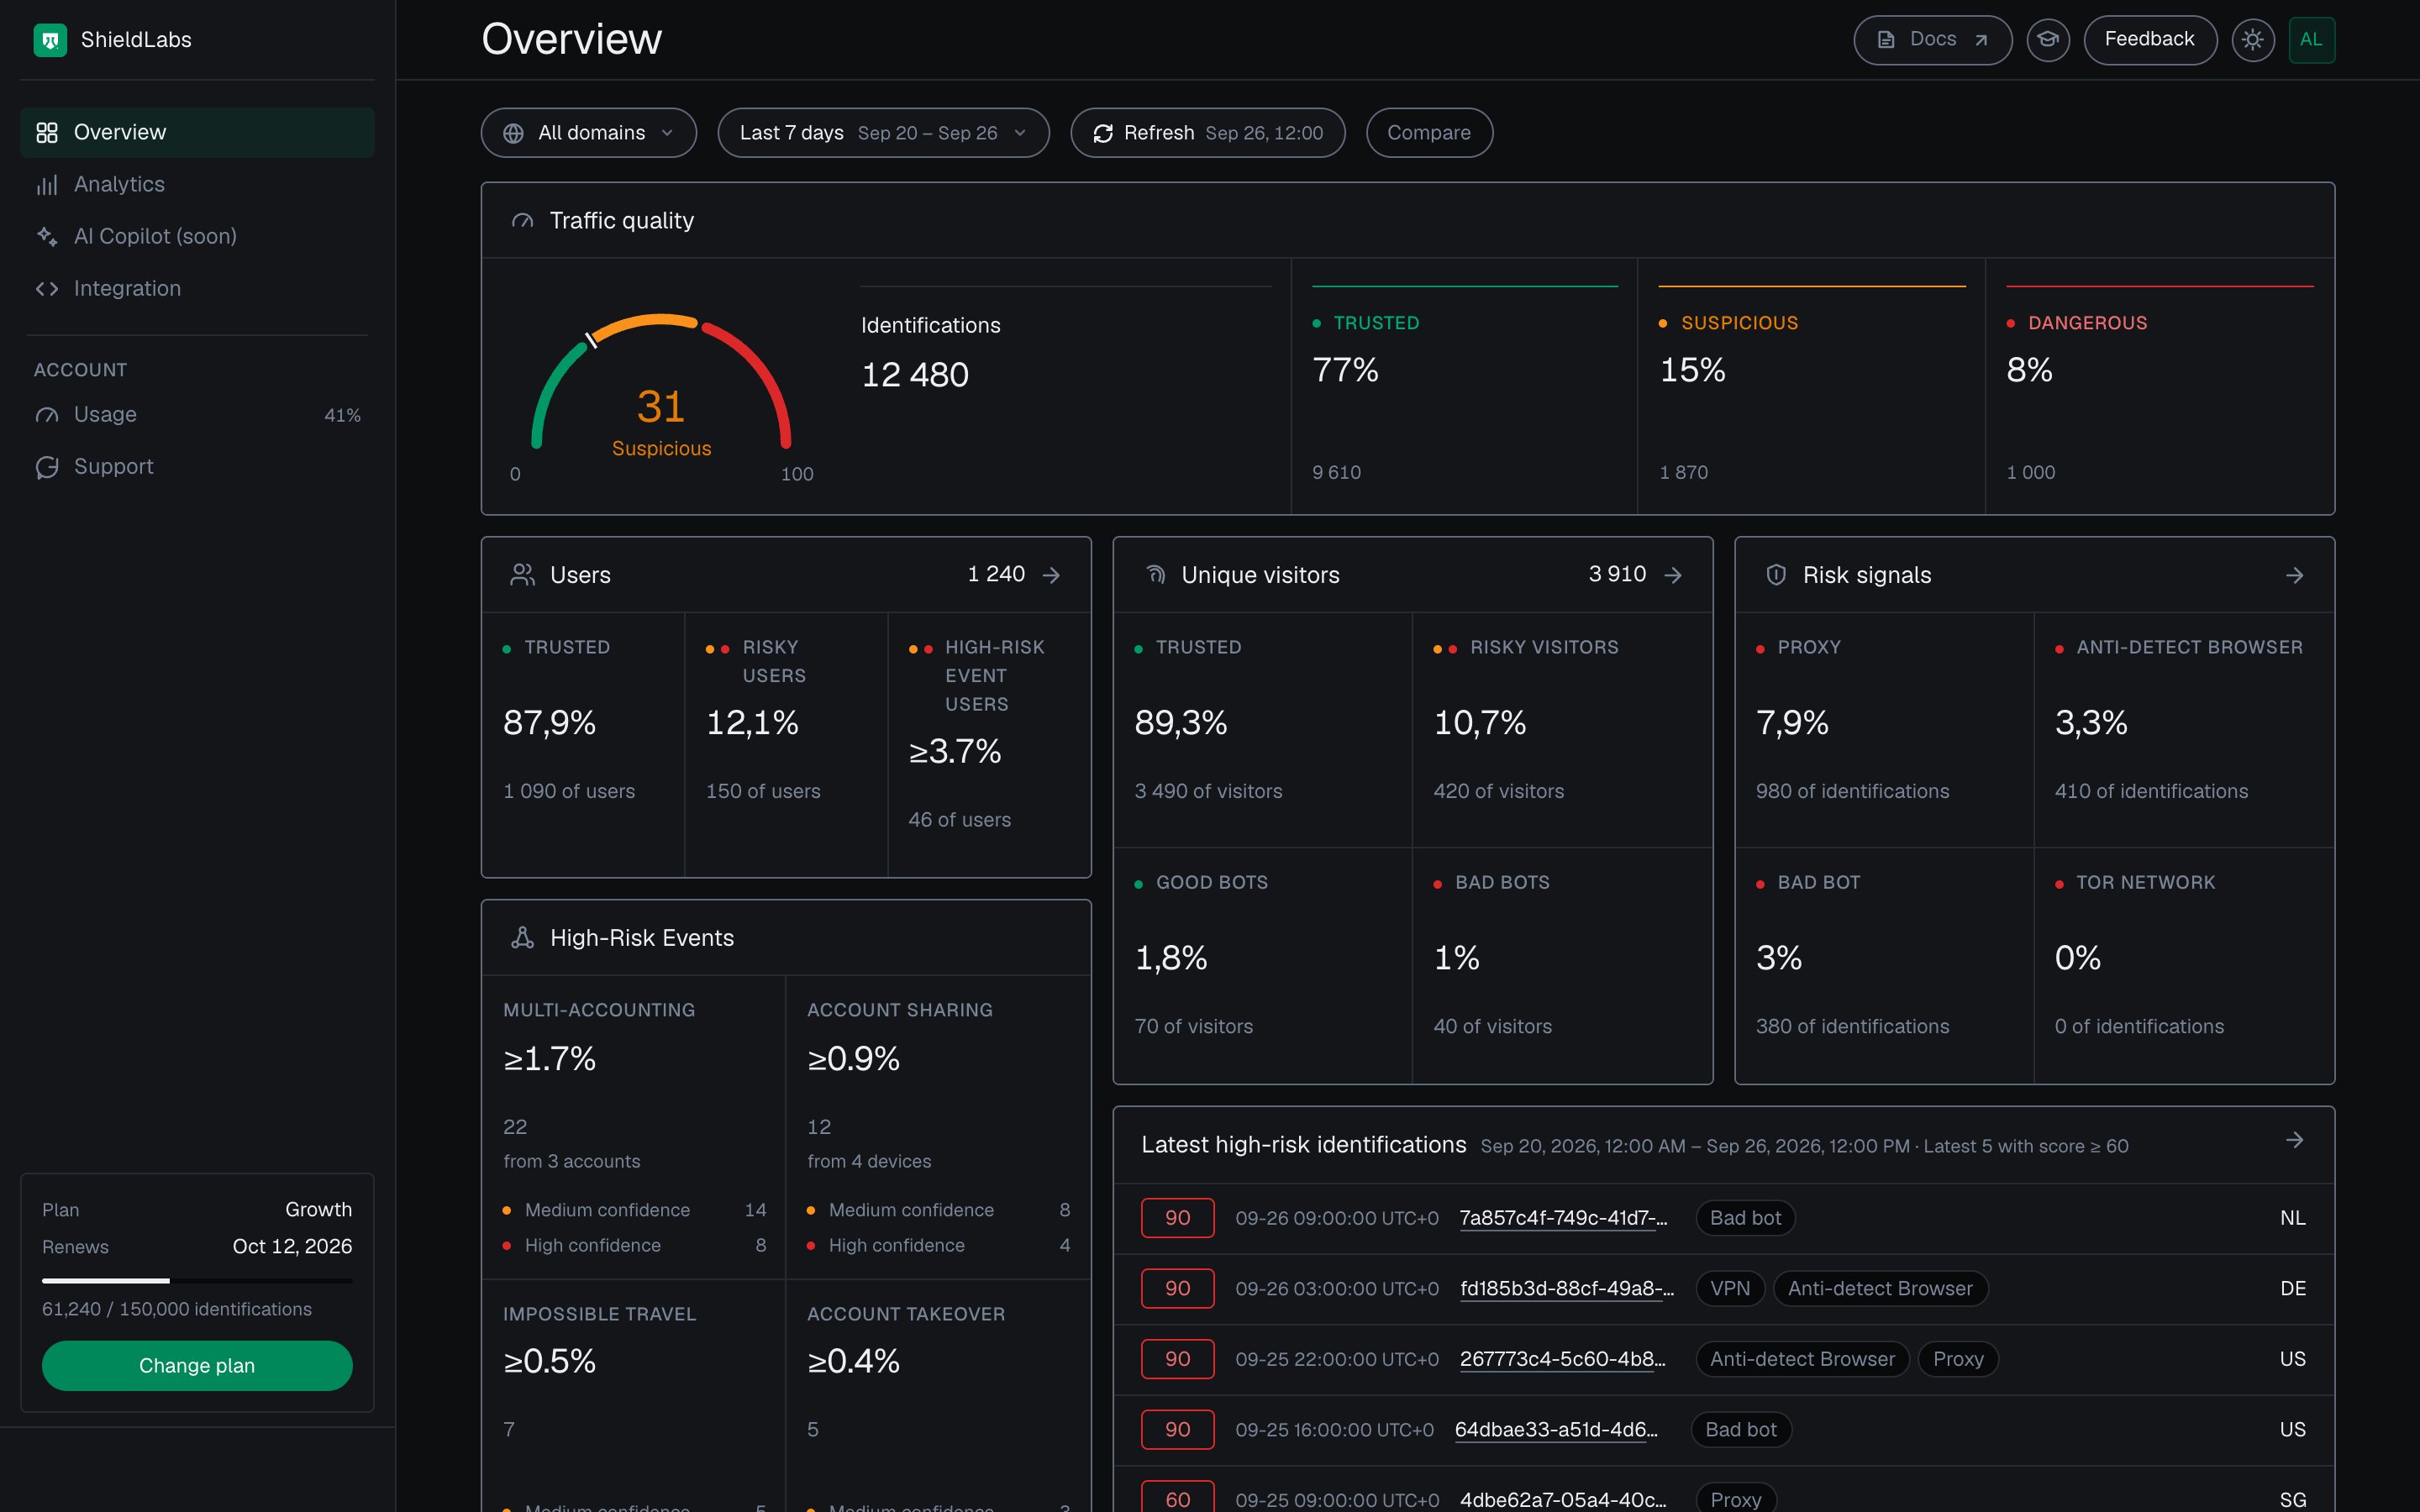
Task: Open identification fd185b3d-88cf-49a8 link
Action: (x=1567, y=1289)
